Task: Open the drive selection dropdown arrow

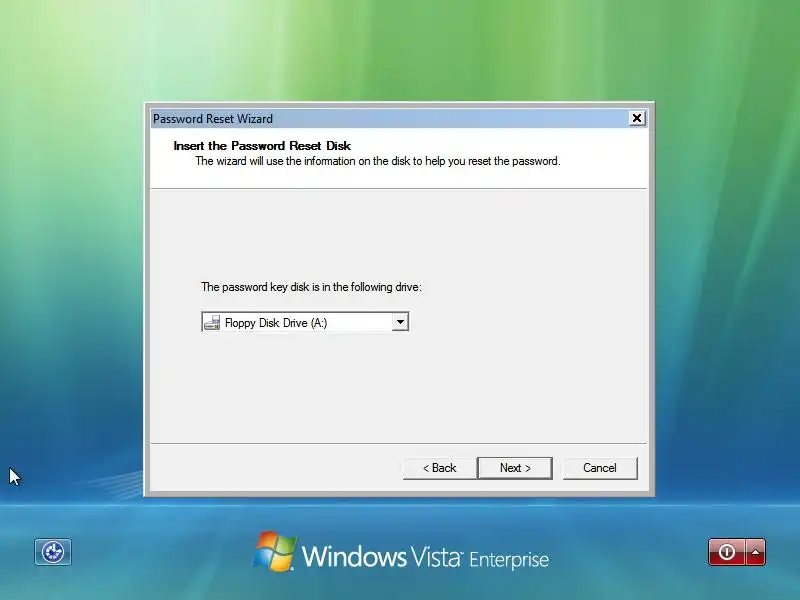Action: (x=401, y=322)
